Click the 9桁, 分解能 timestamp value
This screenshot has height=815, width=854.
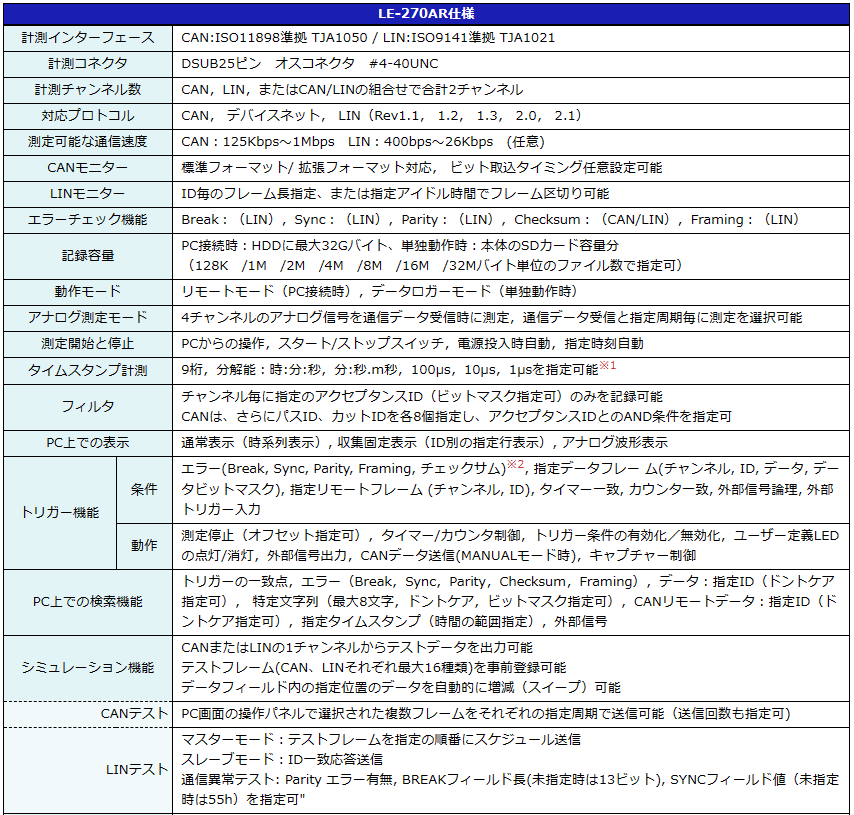[x=390, y=370]
